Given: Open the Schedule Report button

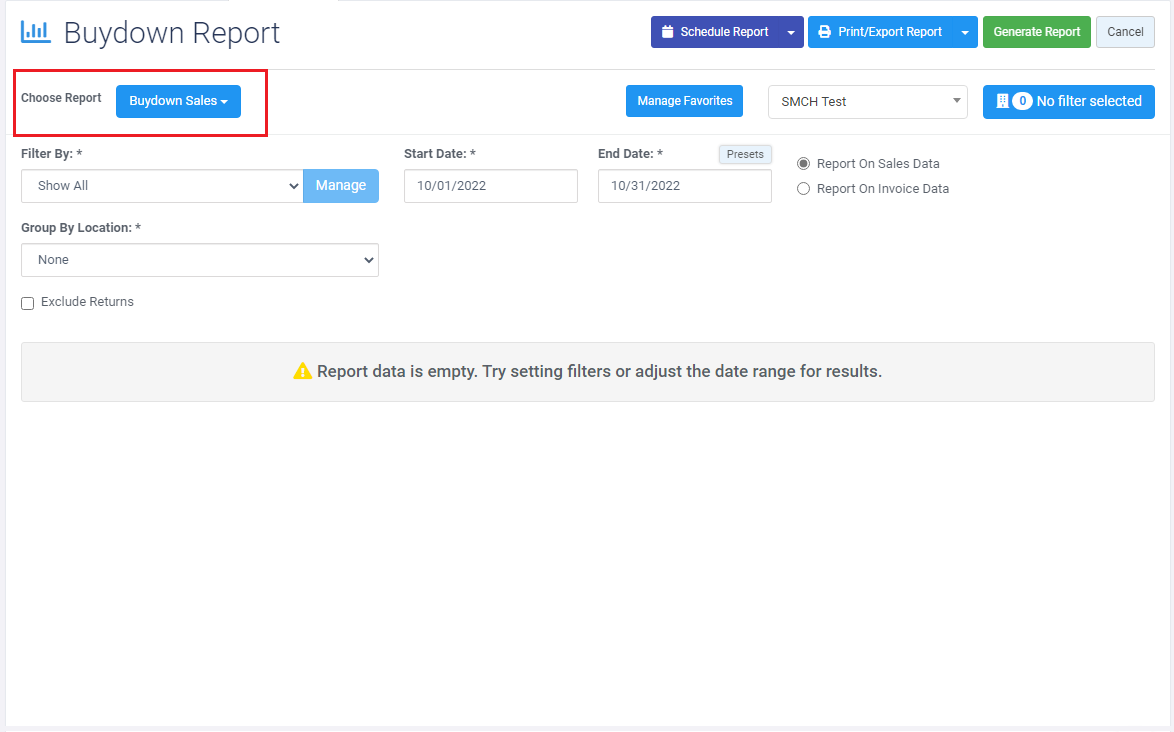Looking at the screenshot, I should coord(715,32).
